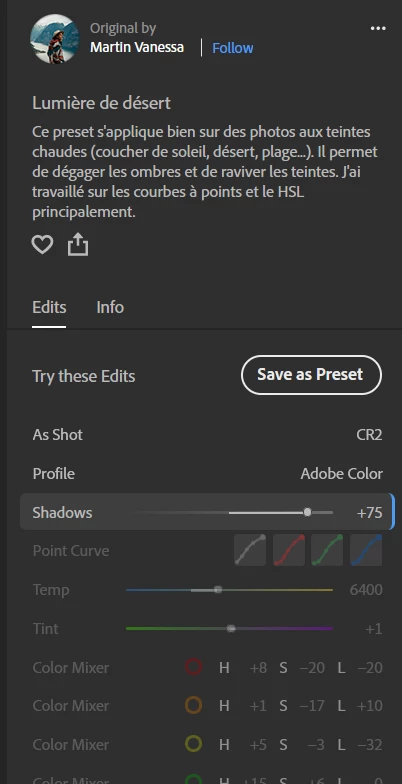Select the Profile Adobe Color row

click(208, 473)
